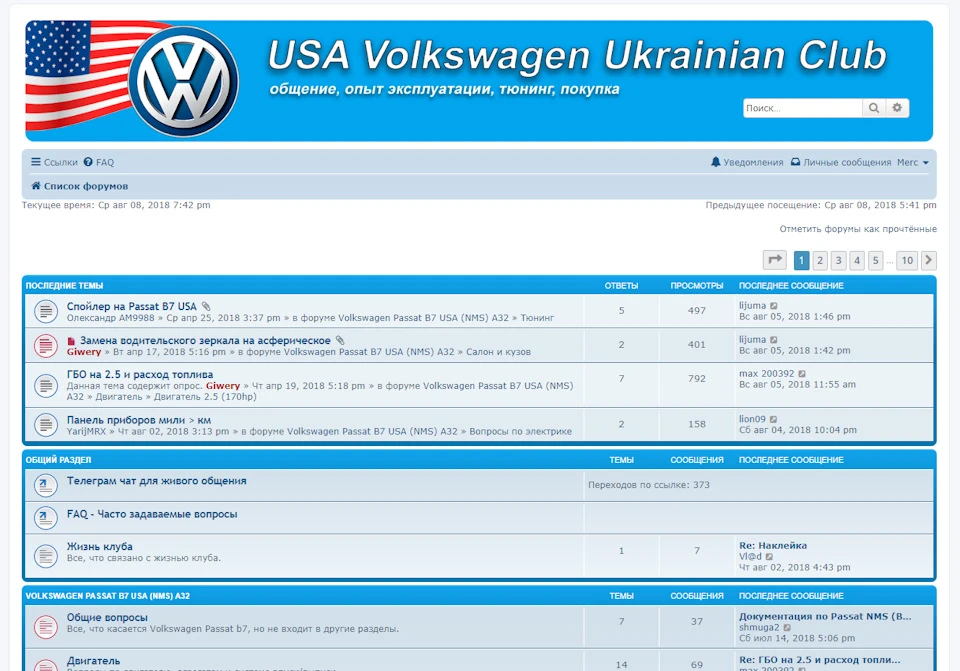Open topic Панель приборов мили > км

(x=138, y=420)
